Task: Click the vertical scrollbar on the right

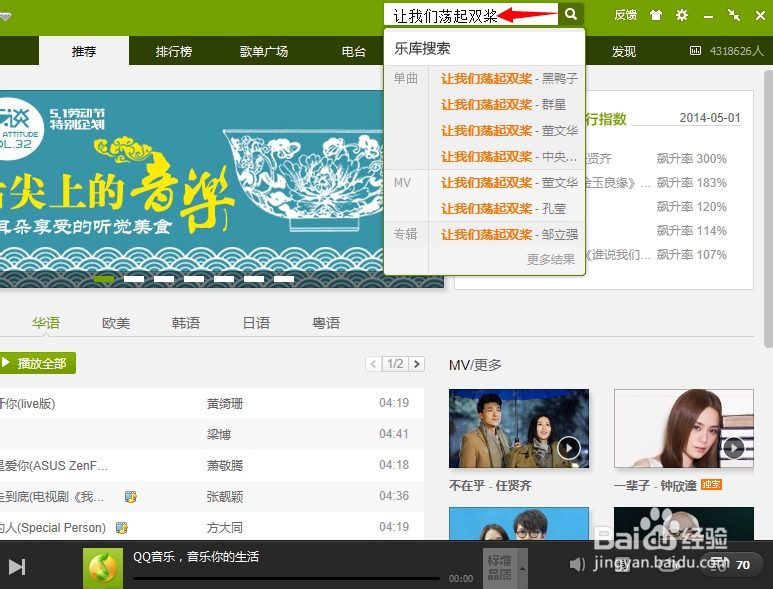Action: (768, 208)
